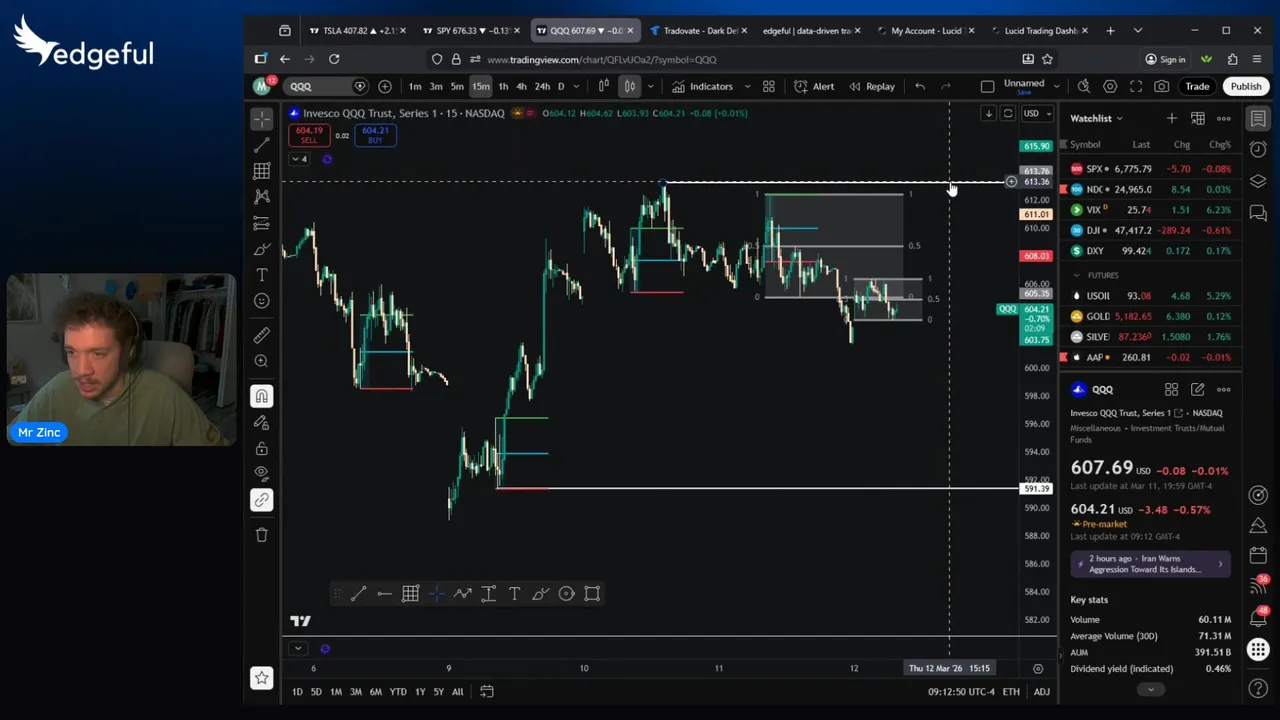This screenshot has width=1280, height=720.
Task: Select the 1m timeframe
Action: pyautogui.click(x=415, y=87)
